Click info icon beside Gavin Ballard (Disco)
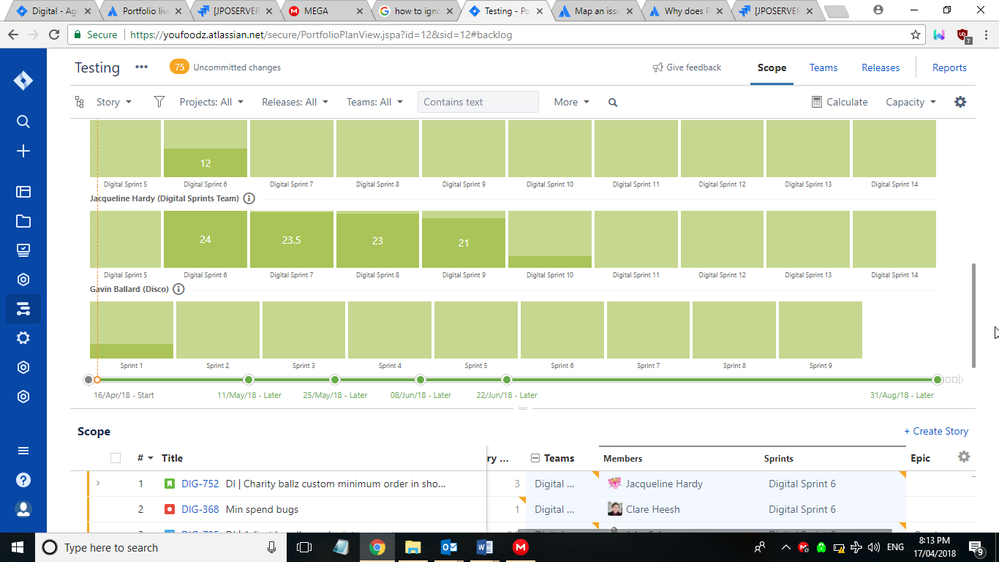This screenshot has width=999, height=562. [x=179, y=289]
